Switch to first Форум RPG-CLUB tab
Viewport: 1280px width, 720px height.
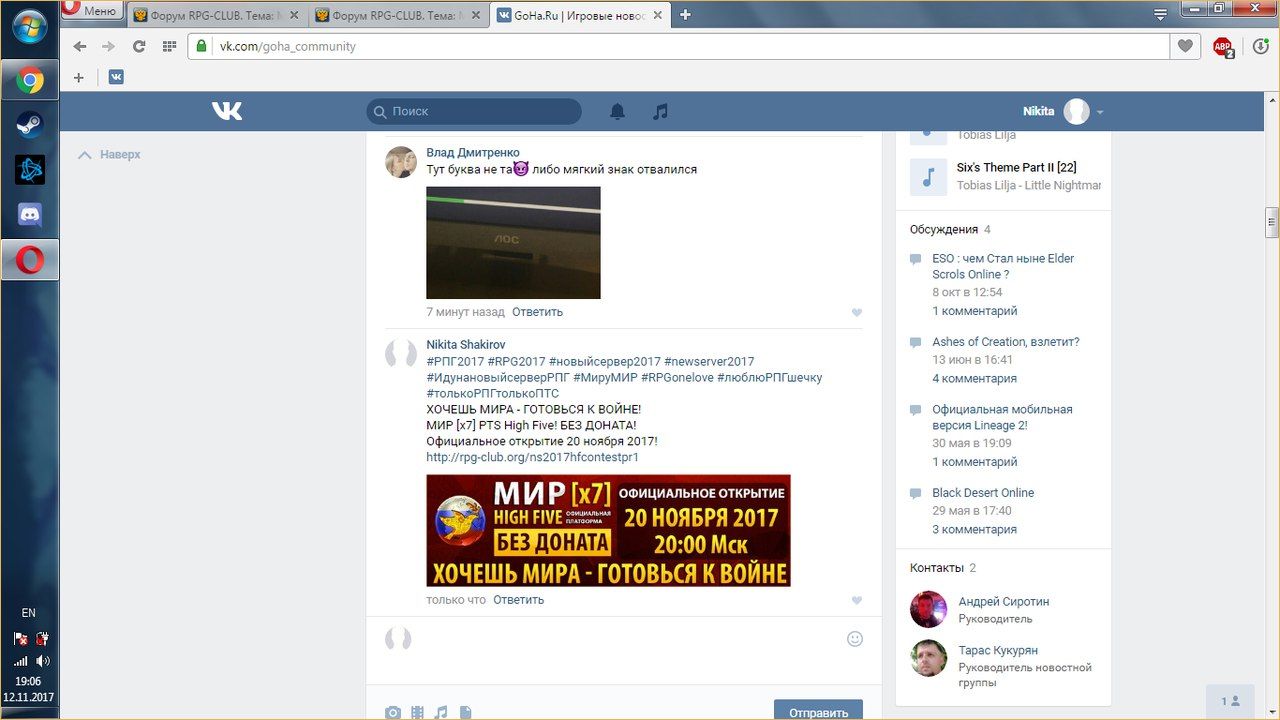click(x=214, y=15)
